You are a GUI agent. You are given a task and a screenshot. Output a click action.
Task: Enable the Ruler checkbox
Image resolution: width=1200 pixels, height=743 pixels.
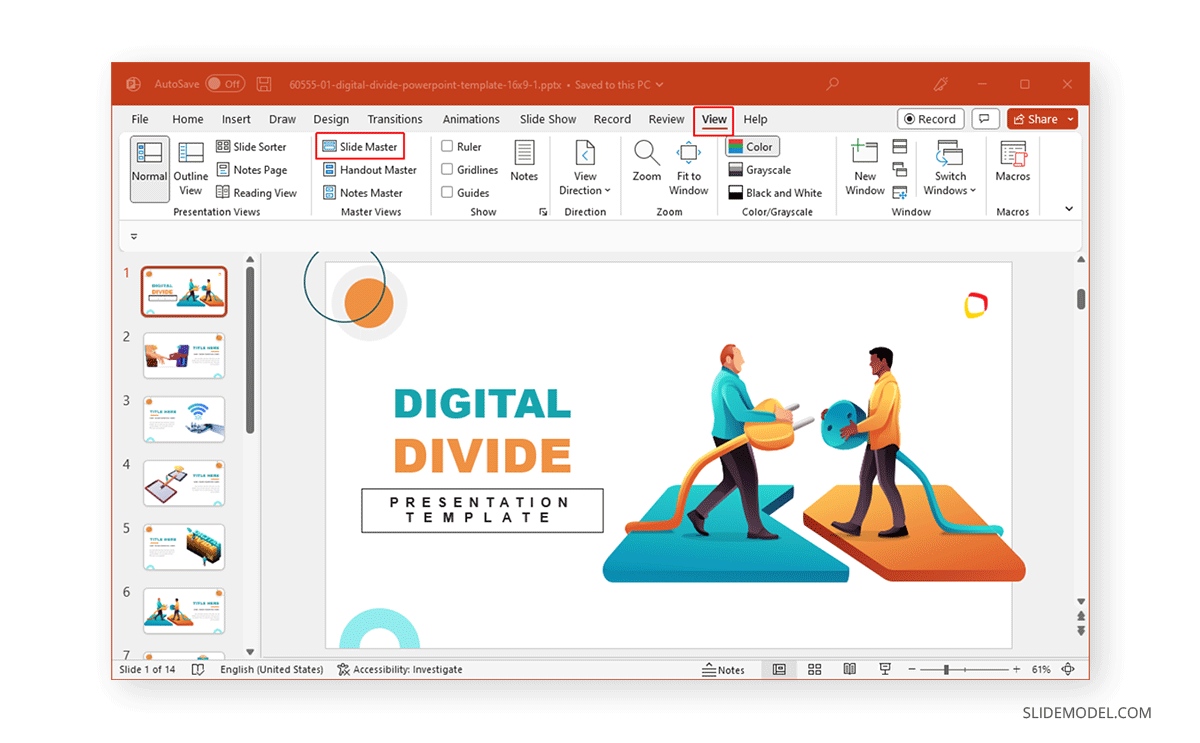[446, 146]
